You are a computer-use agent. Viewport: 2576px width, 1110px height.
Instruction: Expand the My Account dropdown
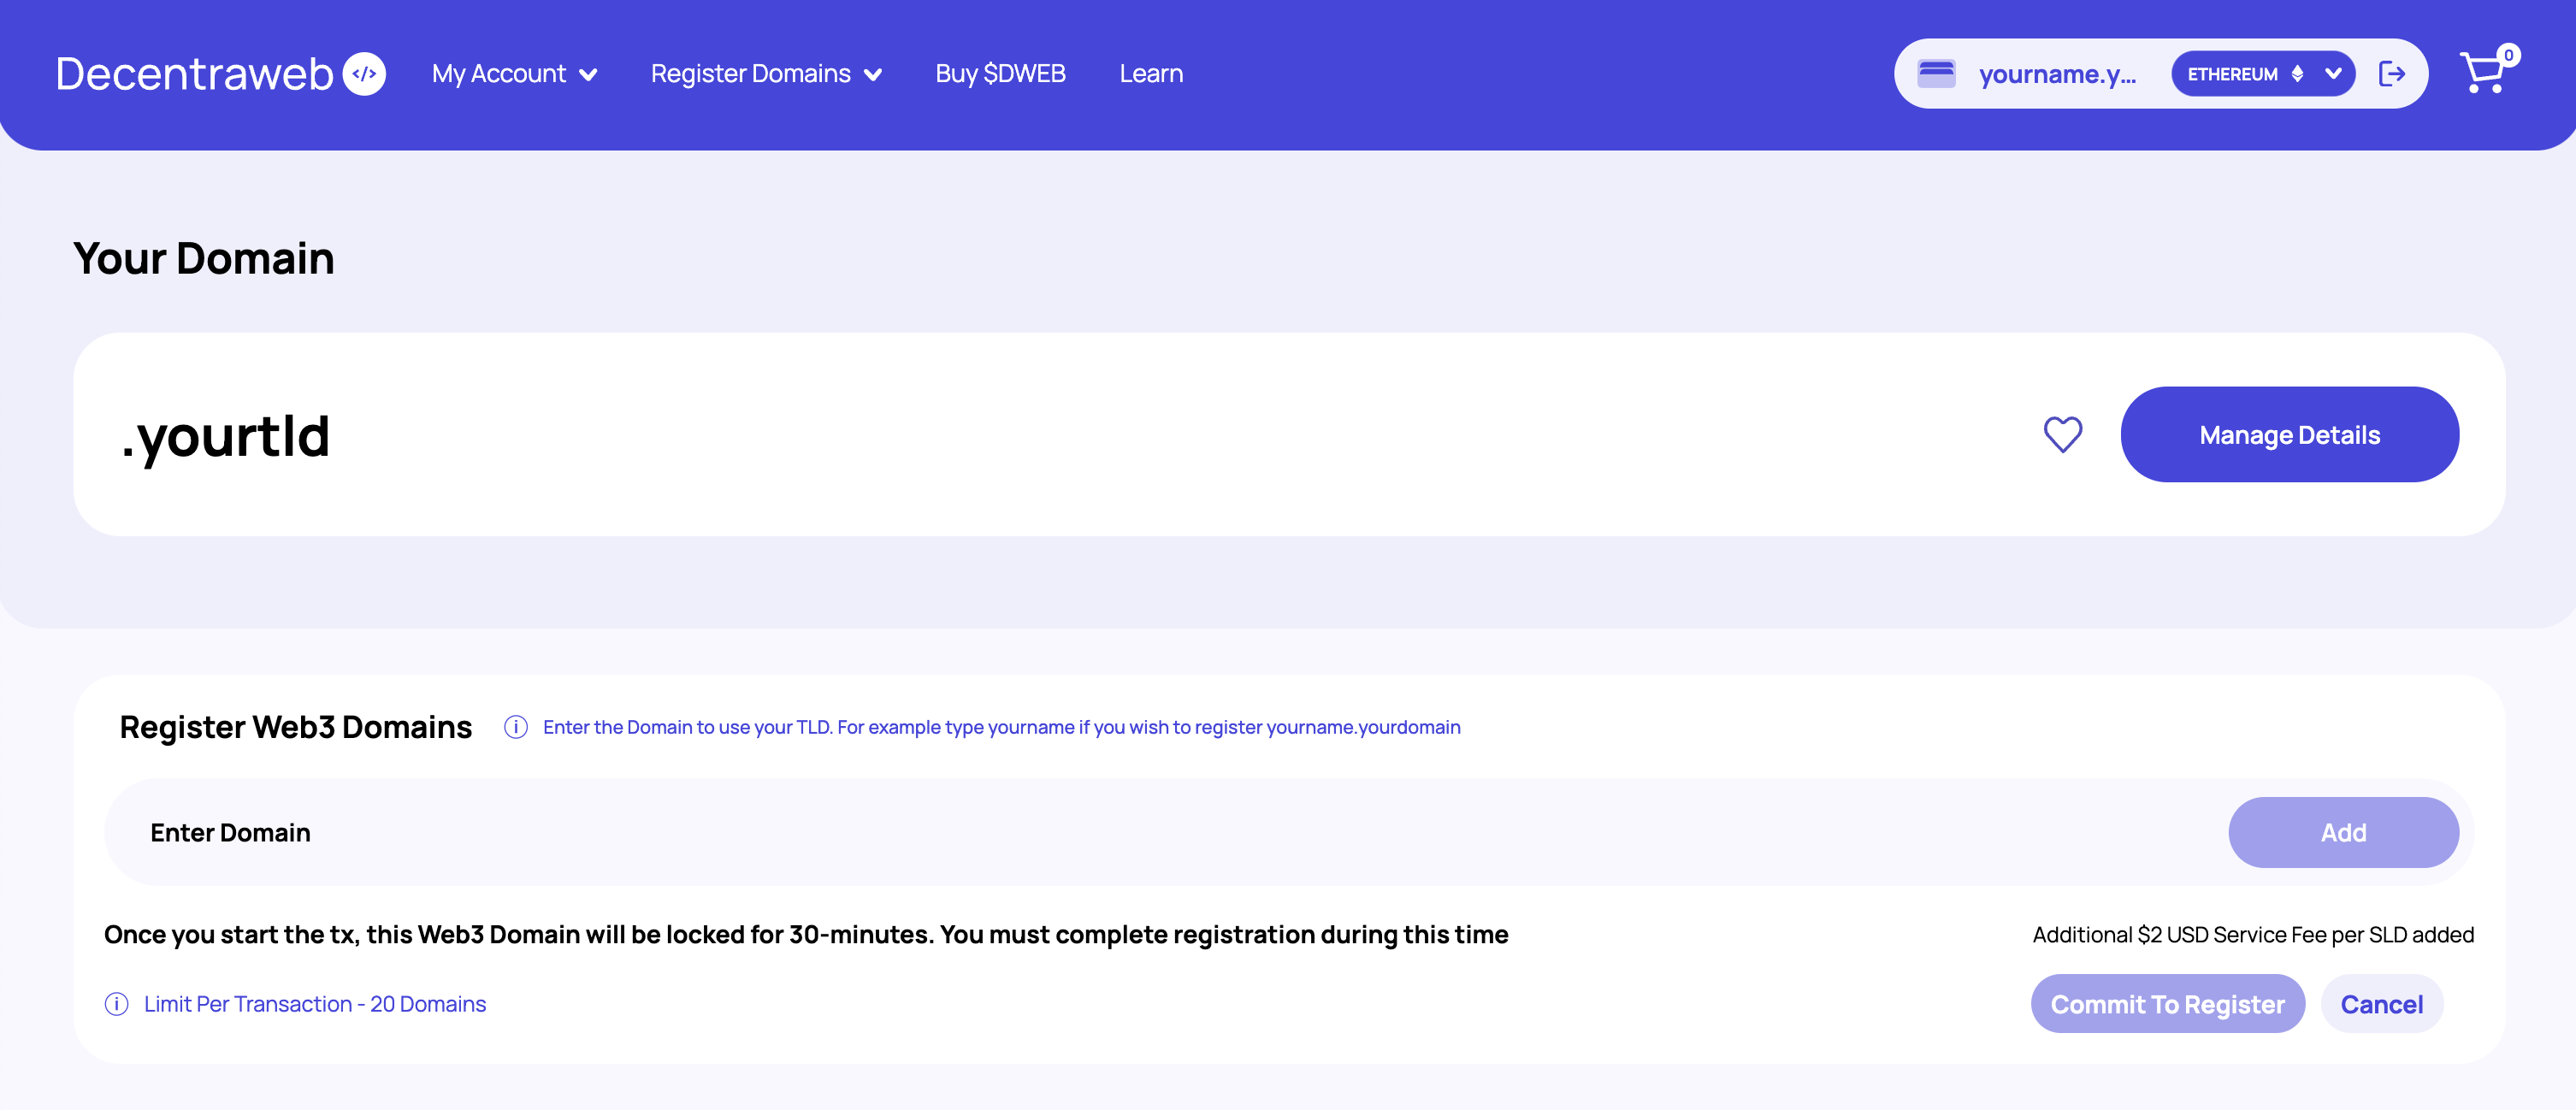coord(514,74)
